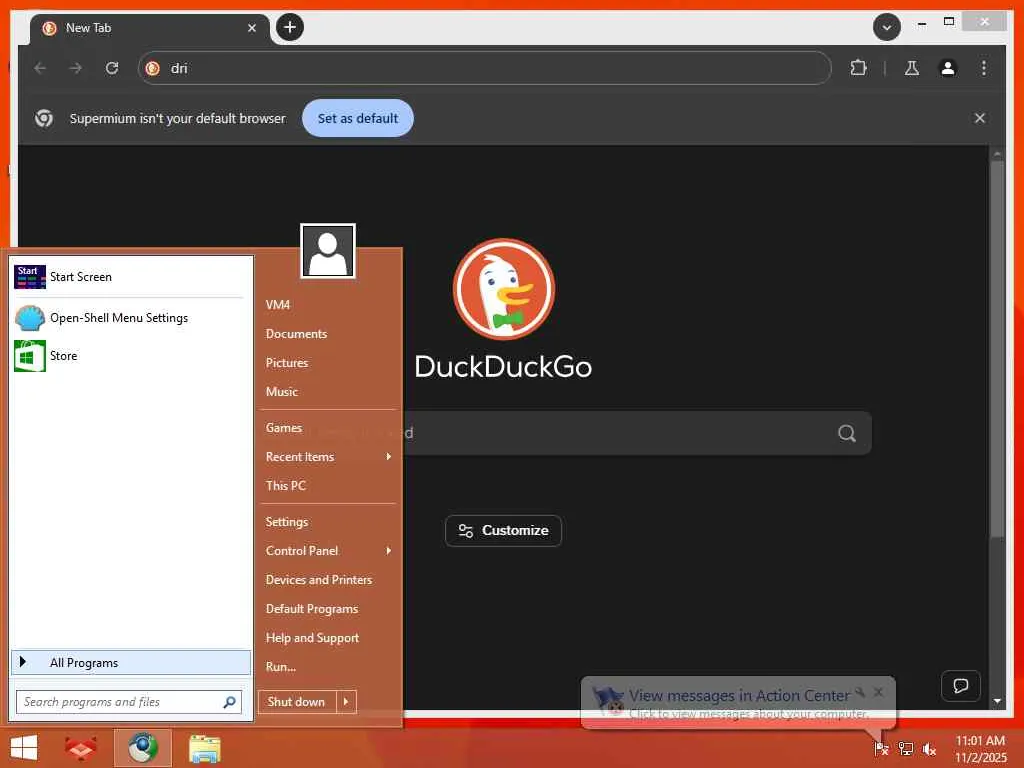
Task: Close the Action Center balloon
Action: (x=878, y=692)
